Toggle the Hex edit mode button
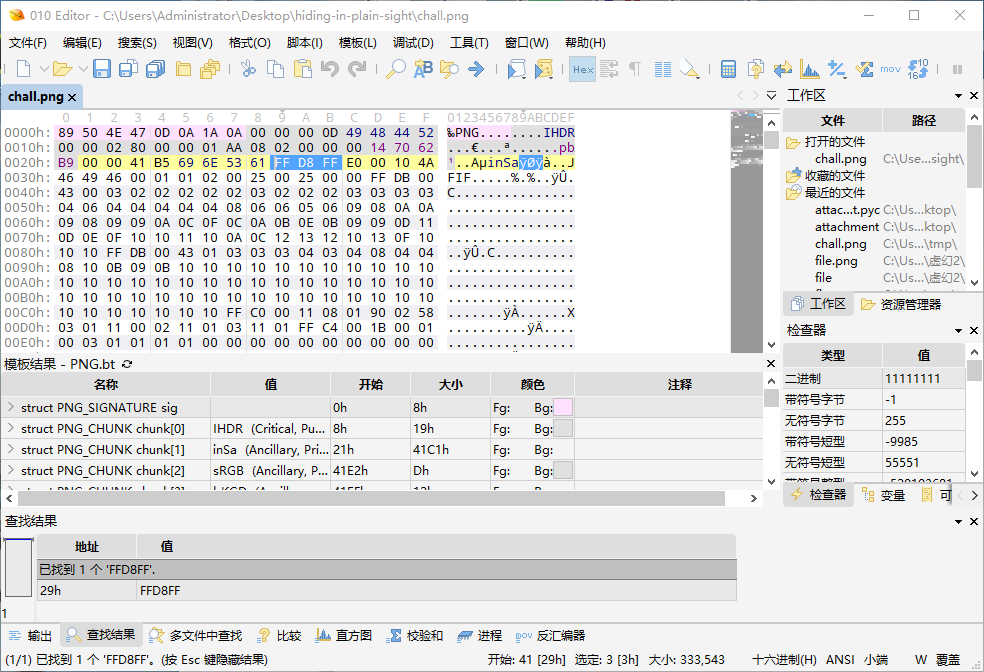Viewport: 984px width, 672px height. [583, 69]
